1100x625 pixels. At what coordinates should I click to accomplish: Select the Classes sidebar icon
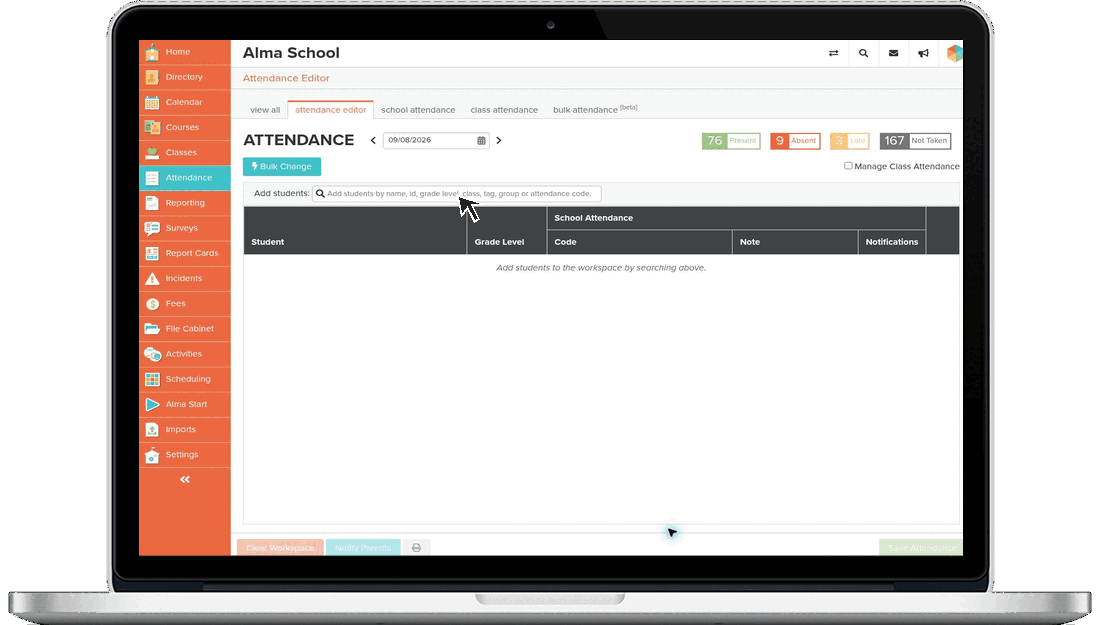(152, 153)
